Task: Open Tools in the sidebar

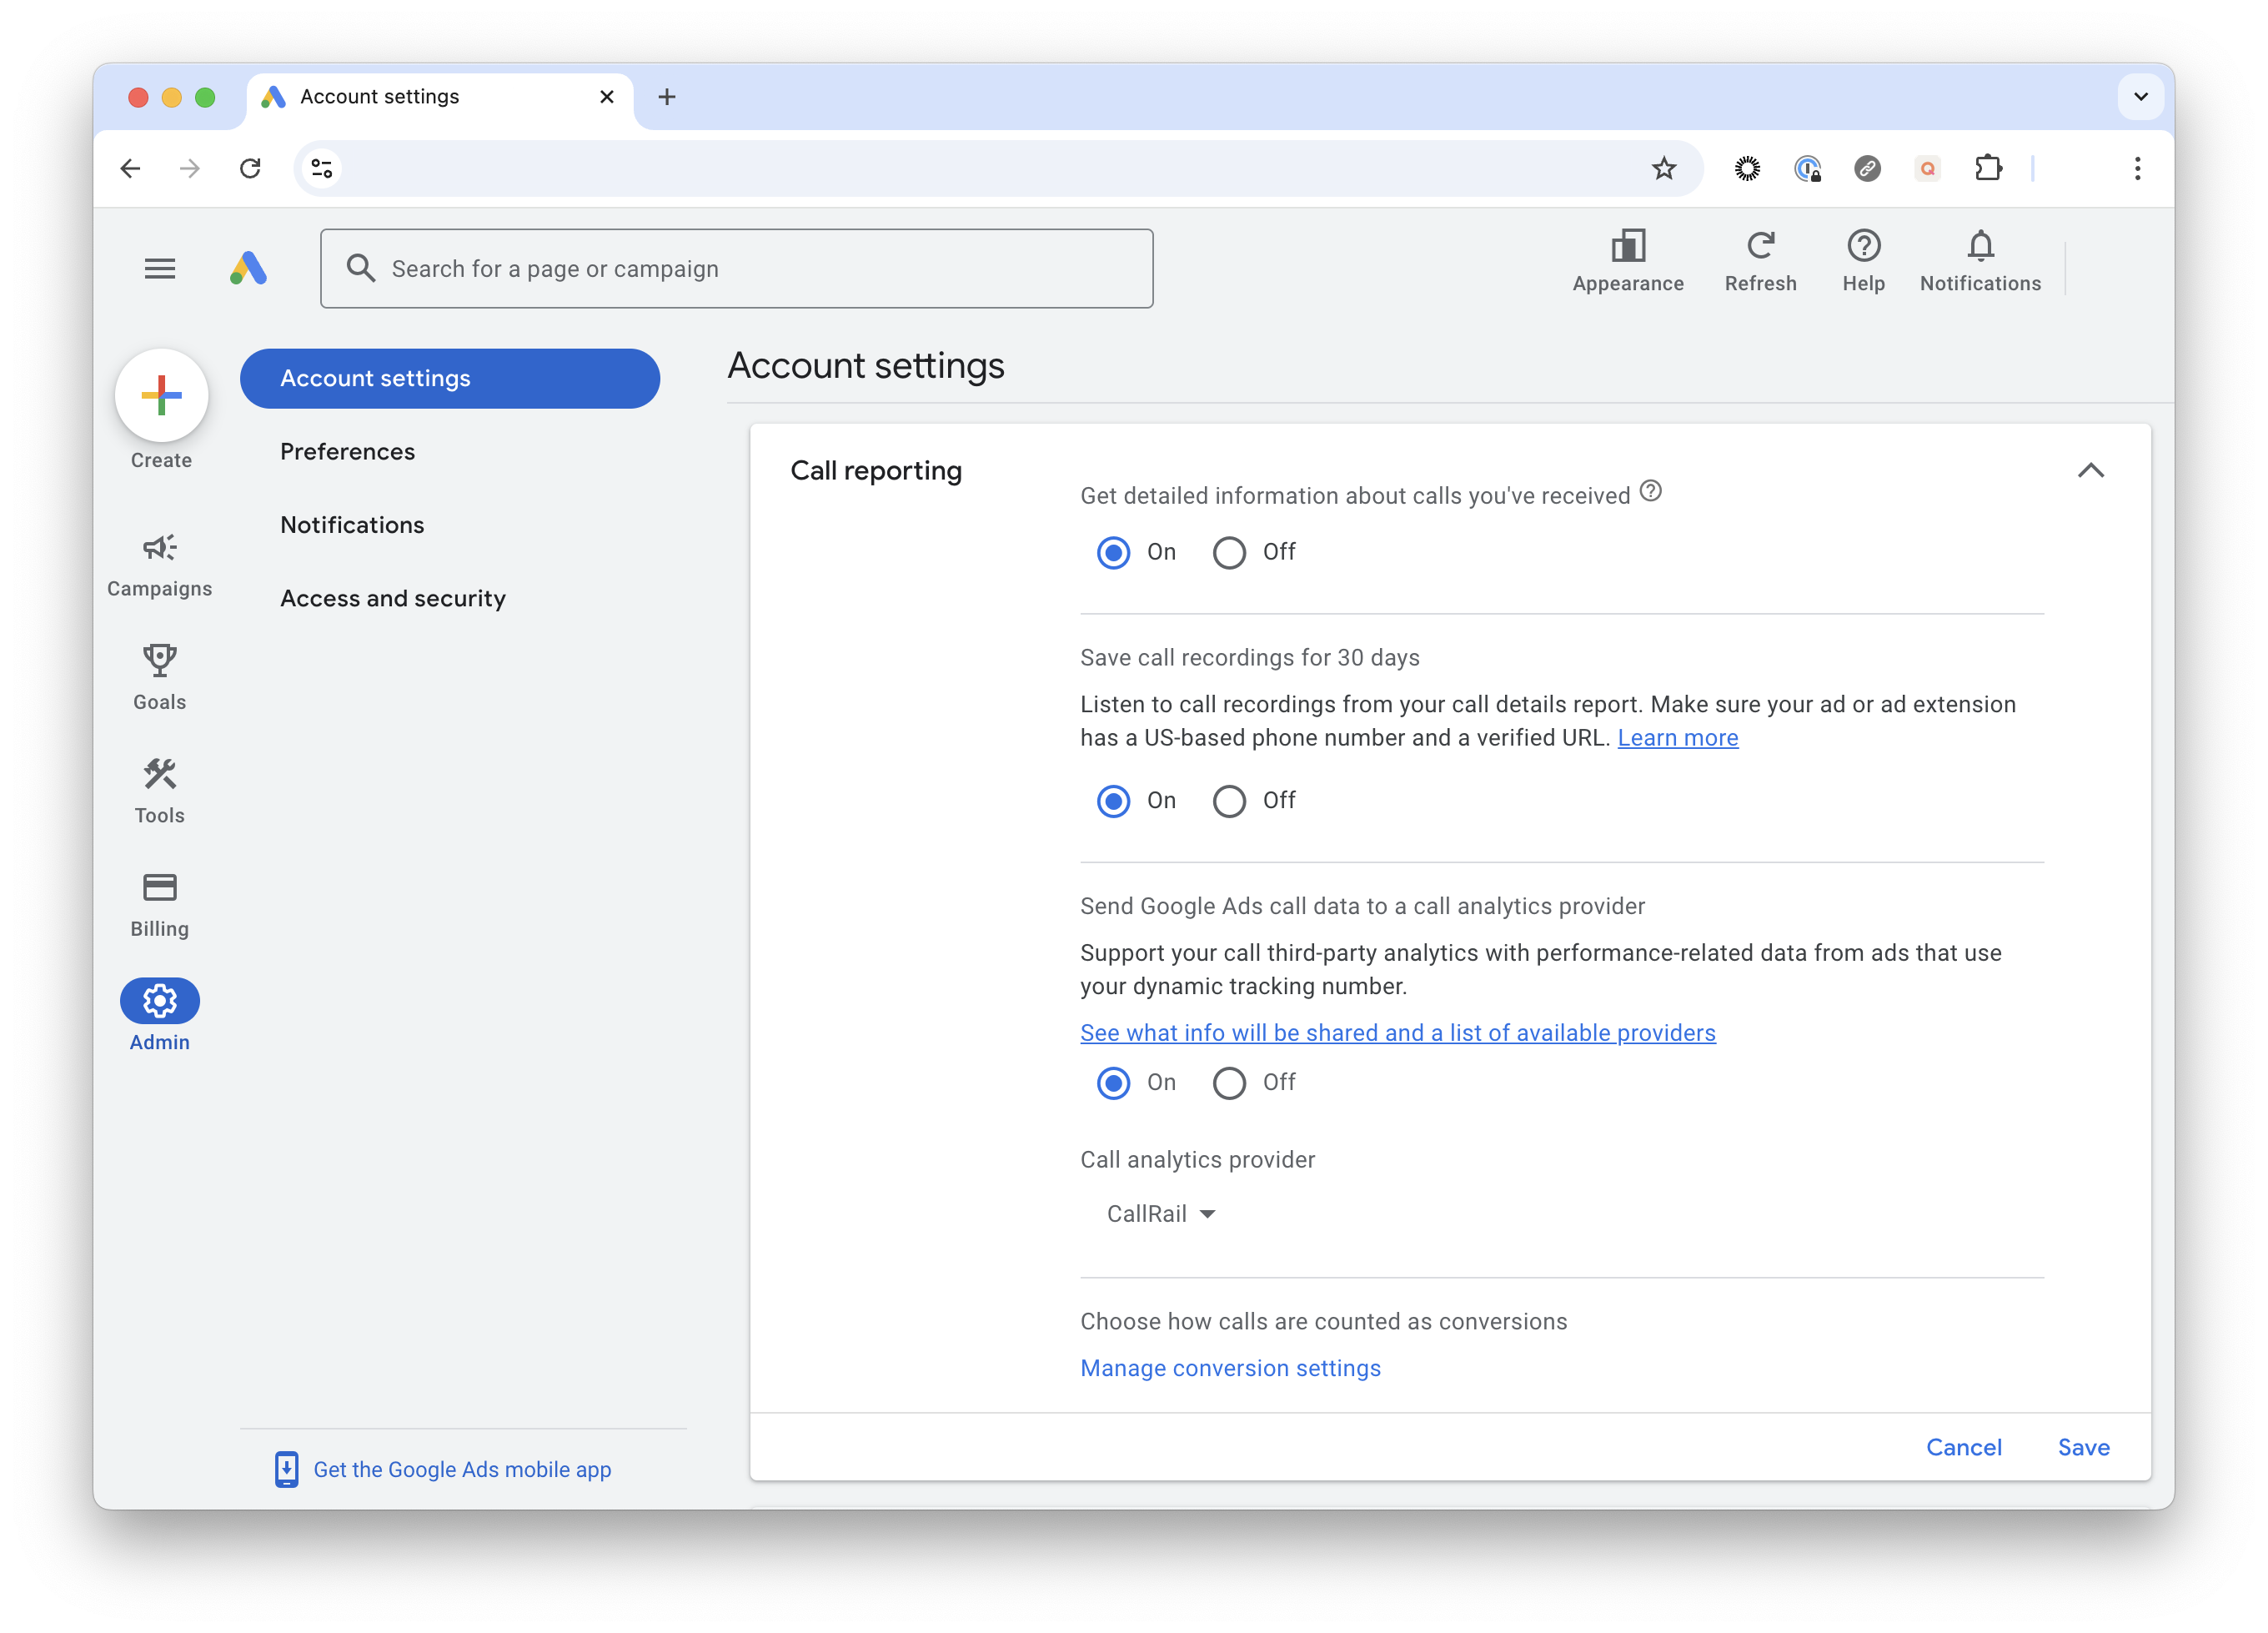Action: pyautogui.click(x=160, y=791)
